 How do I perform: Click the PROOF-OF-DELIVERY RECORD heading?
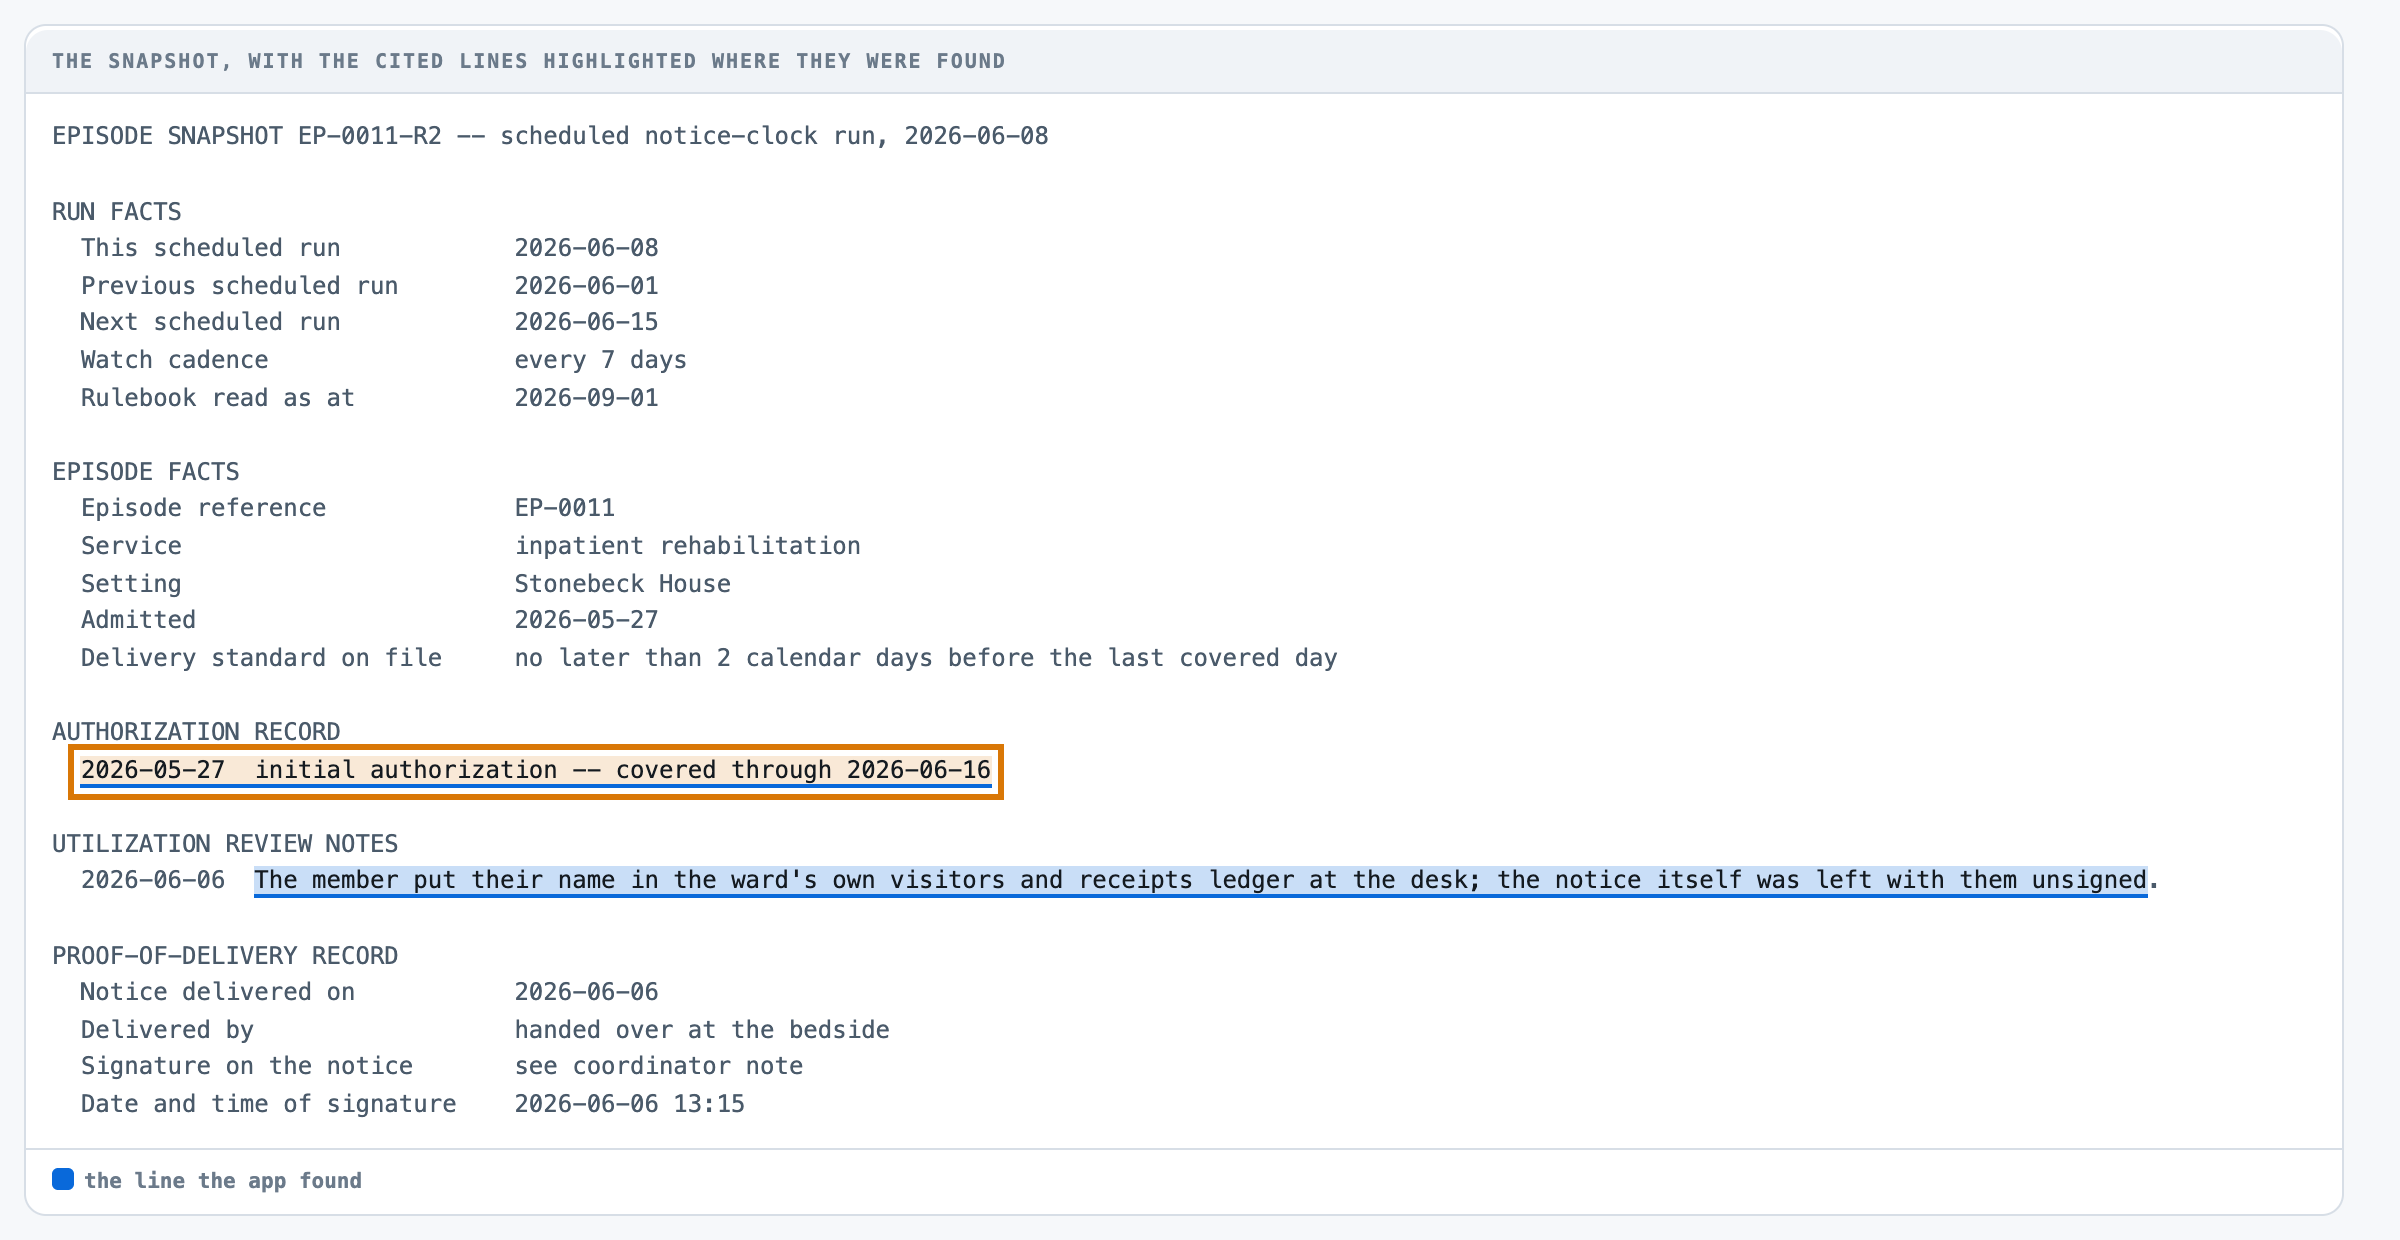point(225,956)
